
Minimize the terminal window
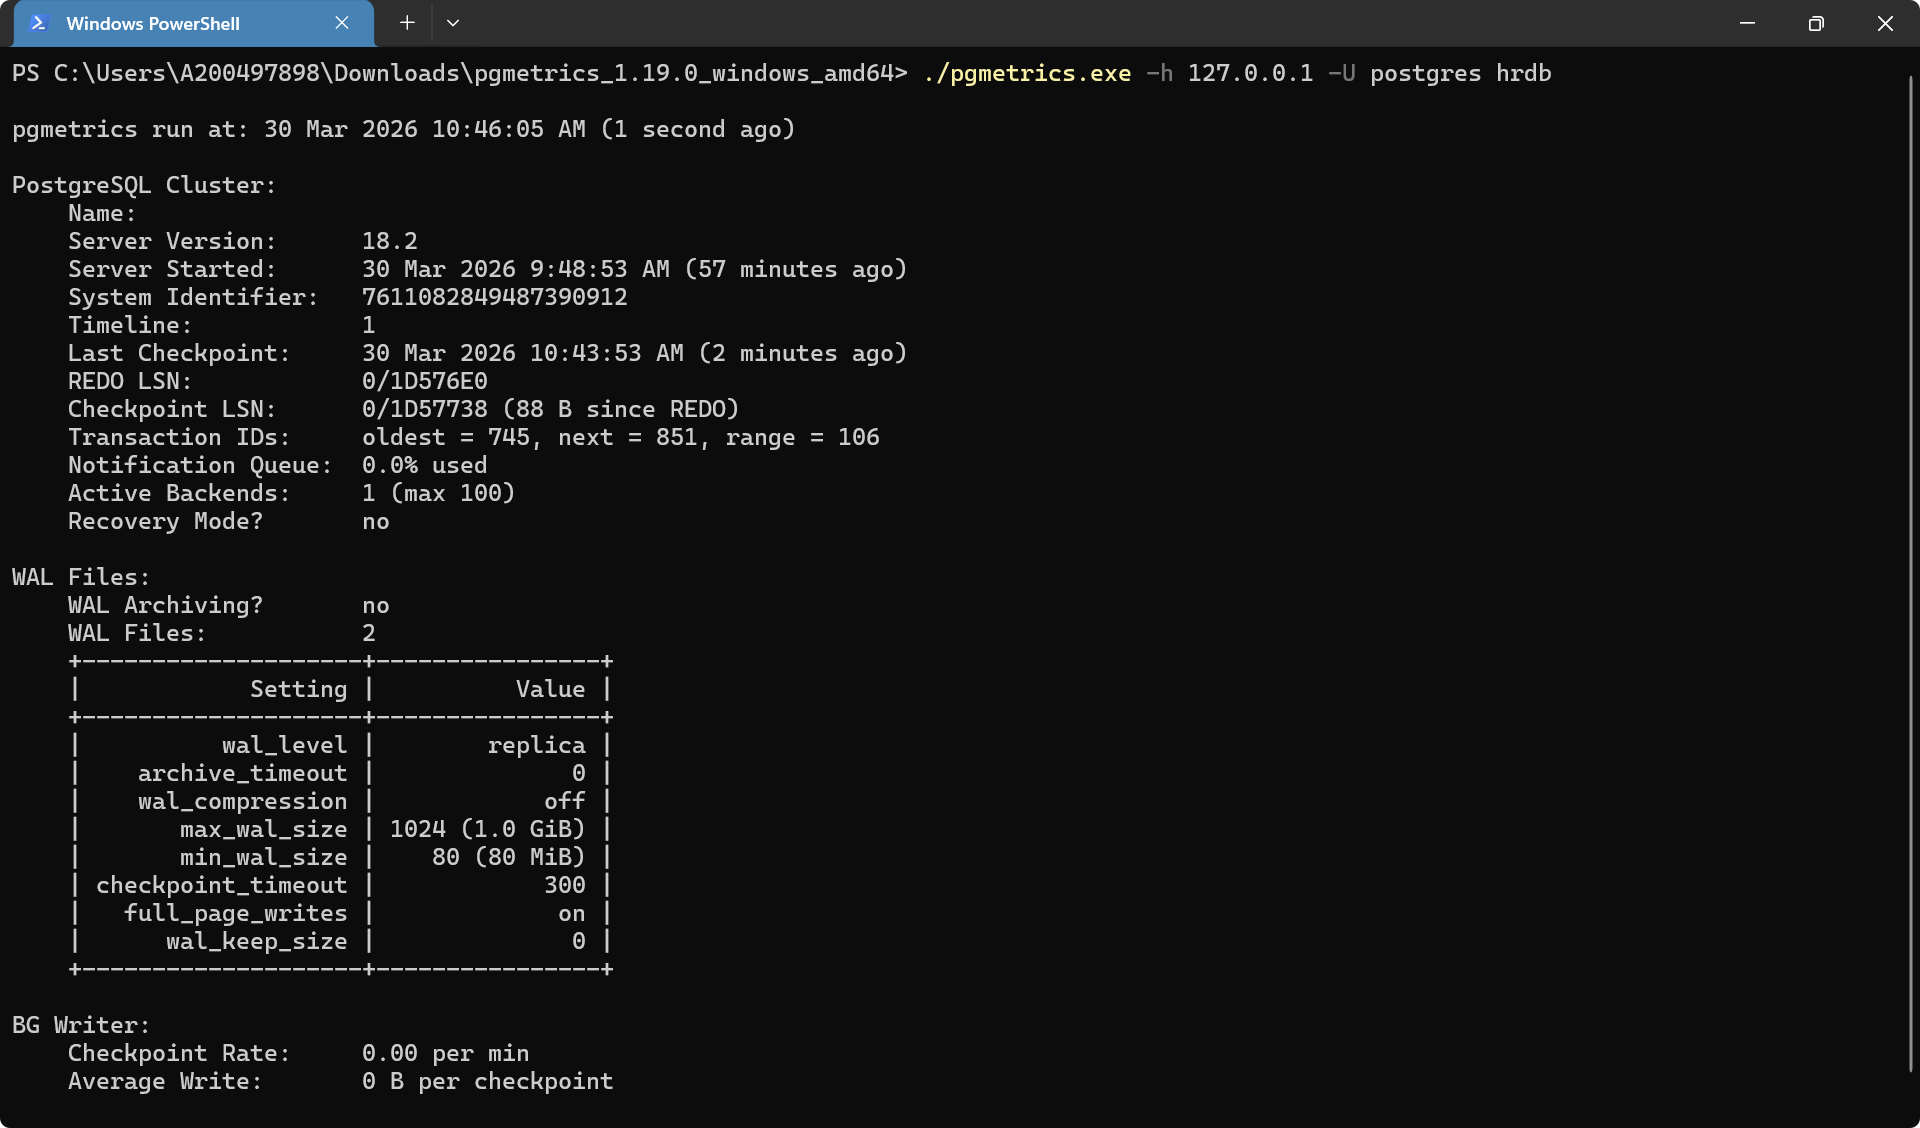click(1747, 23)
